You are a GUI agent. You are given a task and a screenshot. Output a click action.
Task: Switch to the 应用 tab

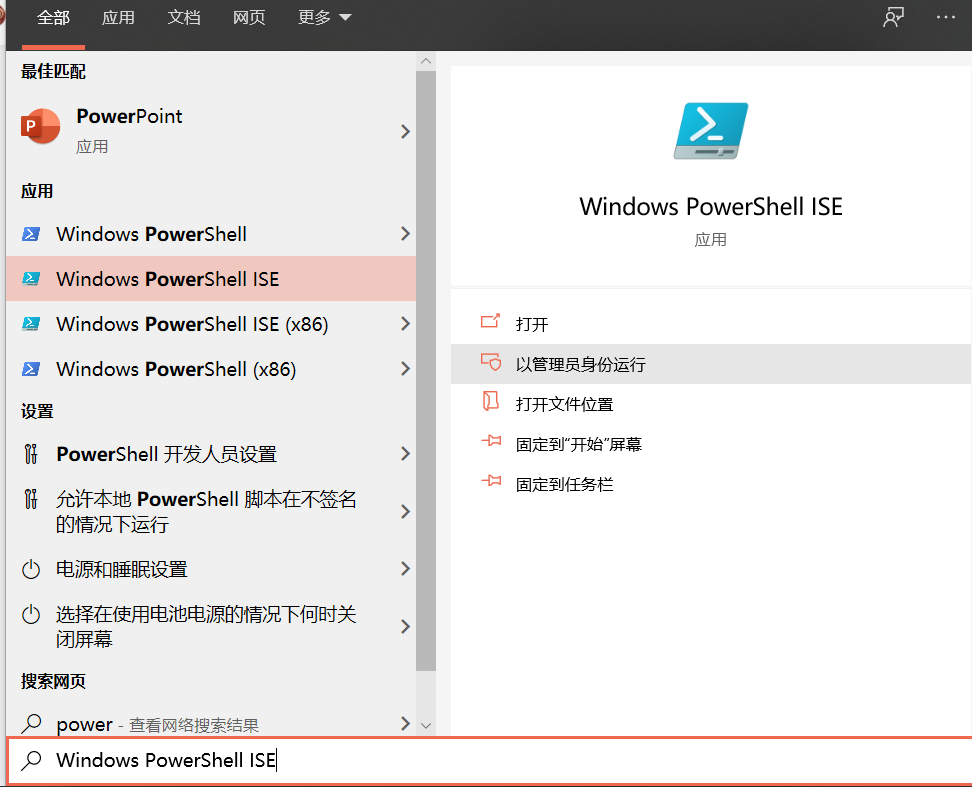(119, 17)
